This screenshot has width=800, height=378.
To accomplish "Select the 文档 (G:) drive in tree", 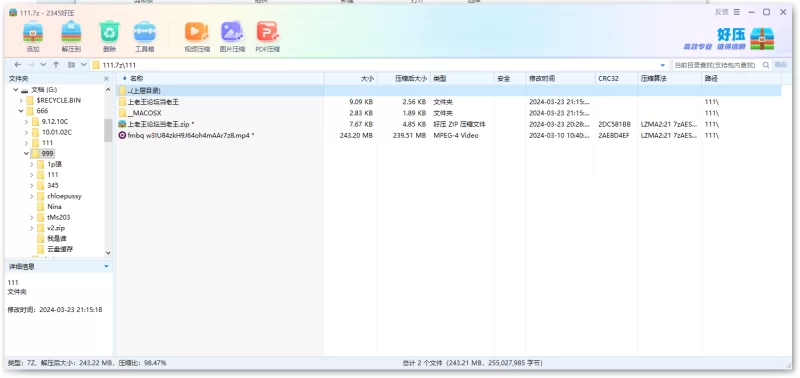I will pyautogui.click(x=44, y=90).
